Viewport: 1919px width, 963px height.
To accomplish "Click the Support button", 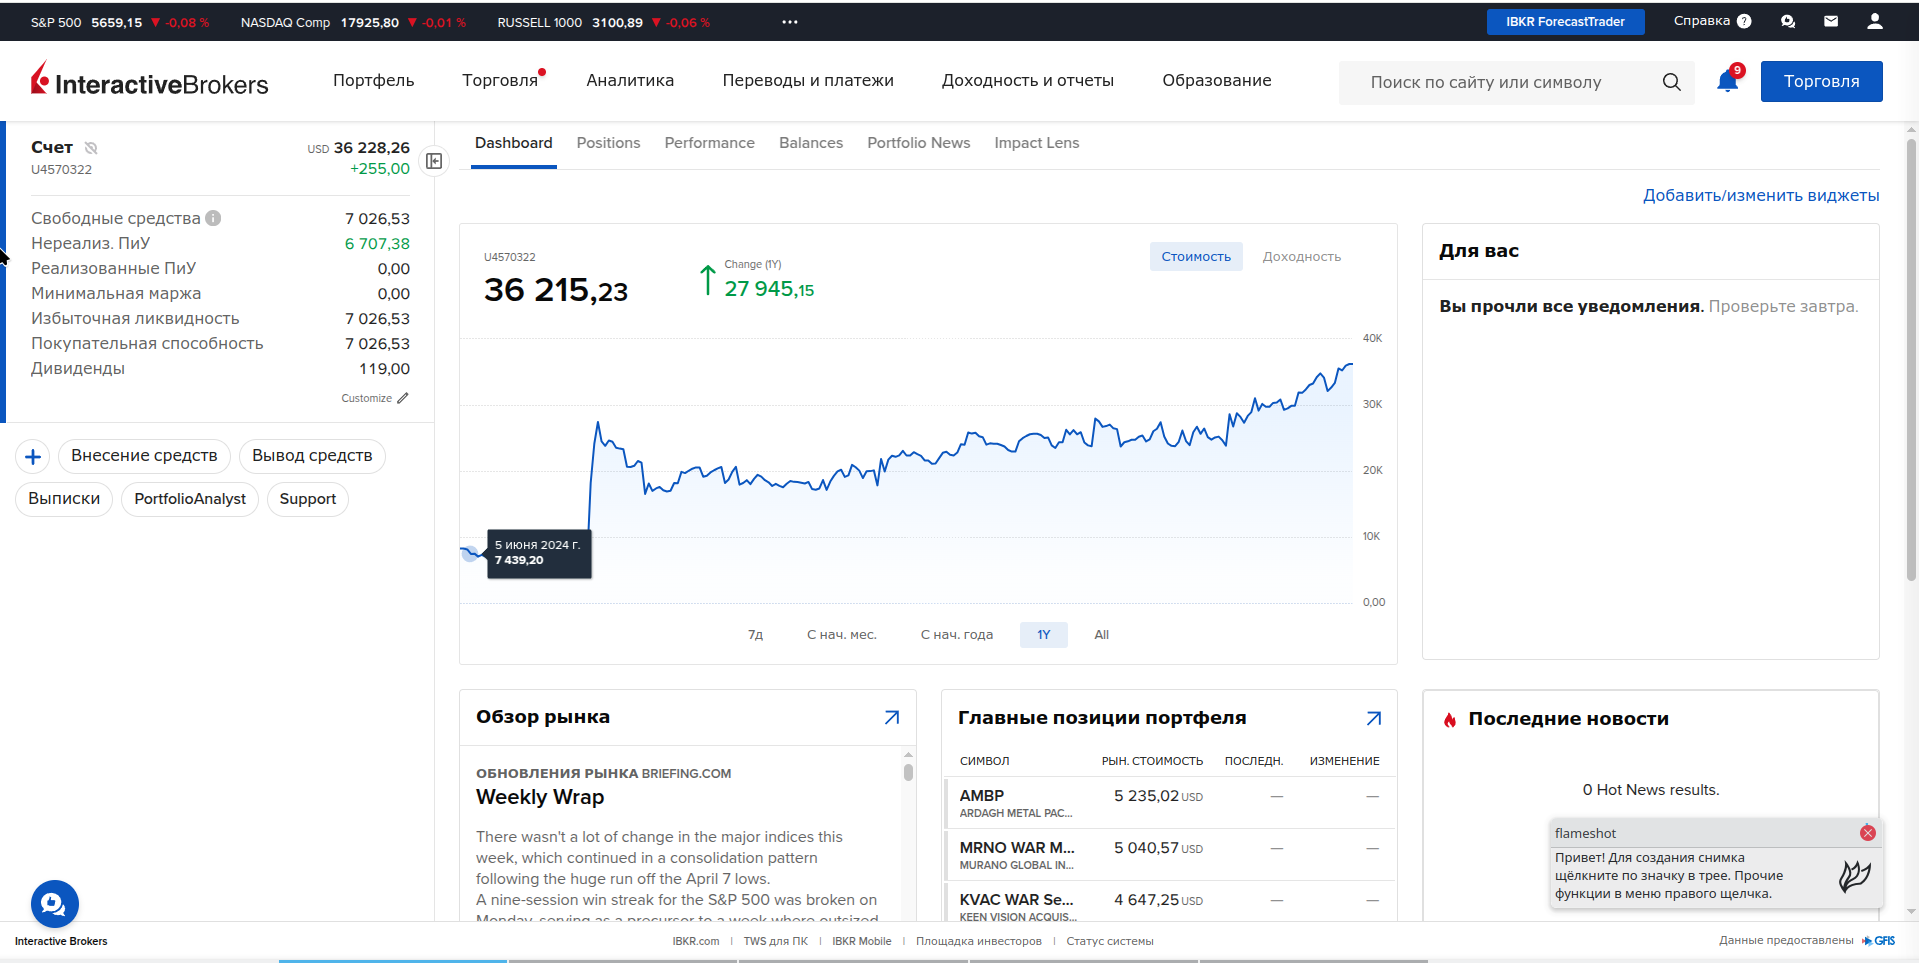I will tap(308, 499).
